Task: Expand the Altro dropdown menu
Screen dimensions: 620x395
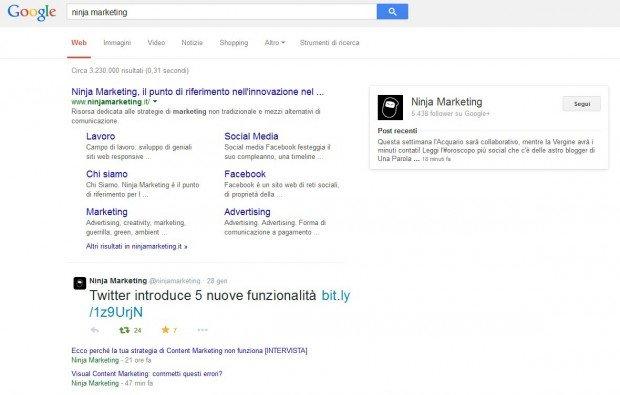Action: pyautogui.click(x=274, y=43)
